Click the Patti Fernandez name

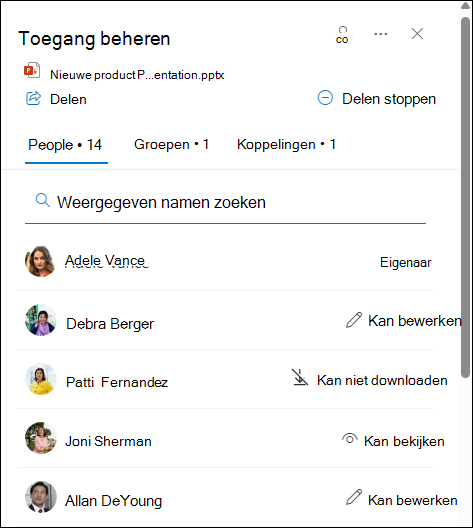[x=117, y=382]
